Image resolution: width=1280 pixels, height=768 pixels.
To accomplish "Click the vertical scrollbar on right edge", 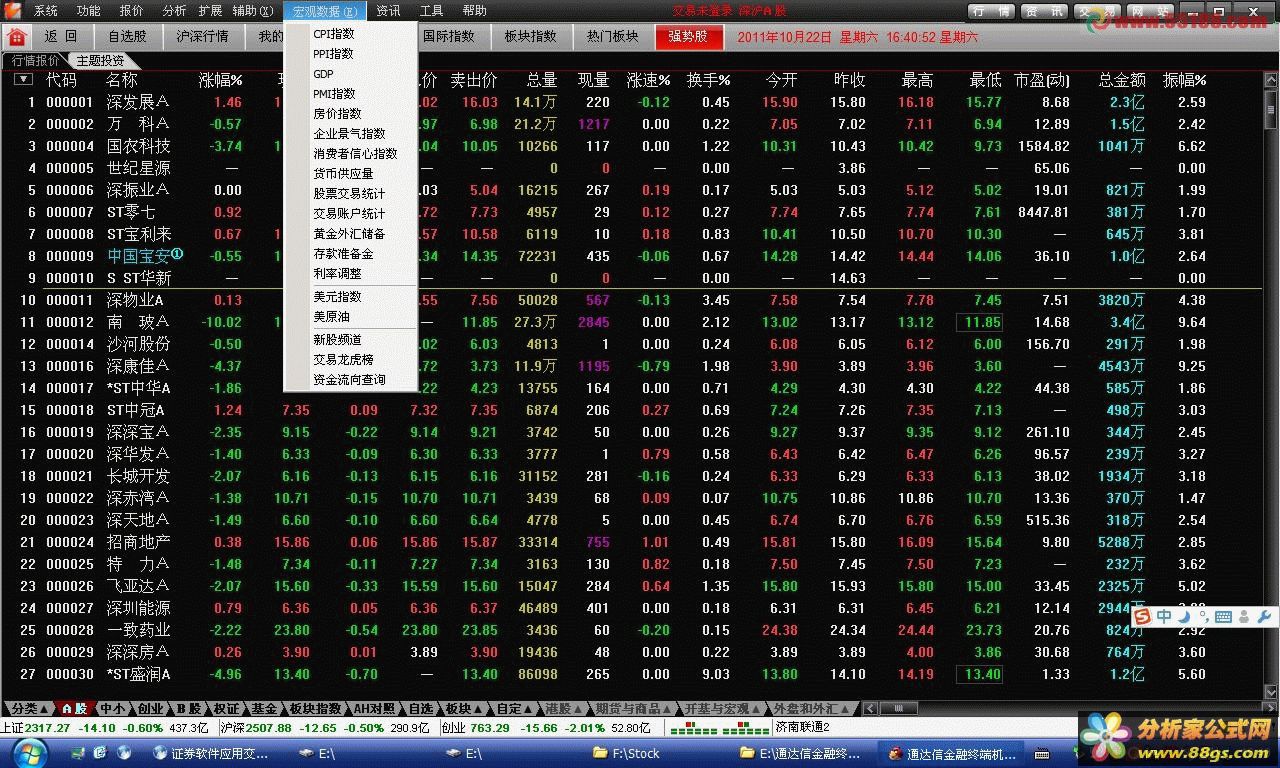I will click(1272, 387).
